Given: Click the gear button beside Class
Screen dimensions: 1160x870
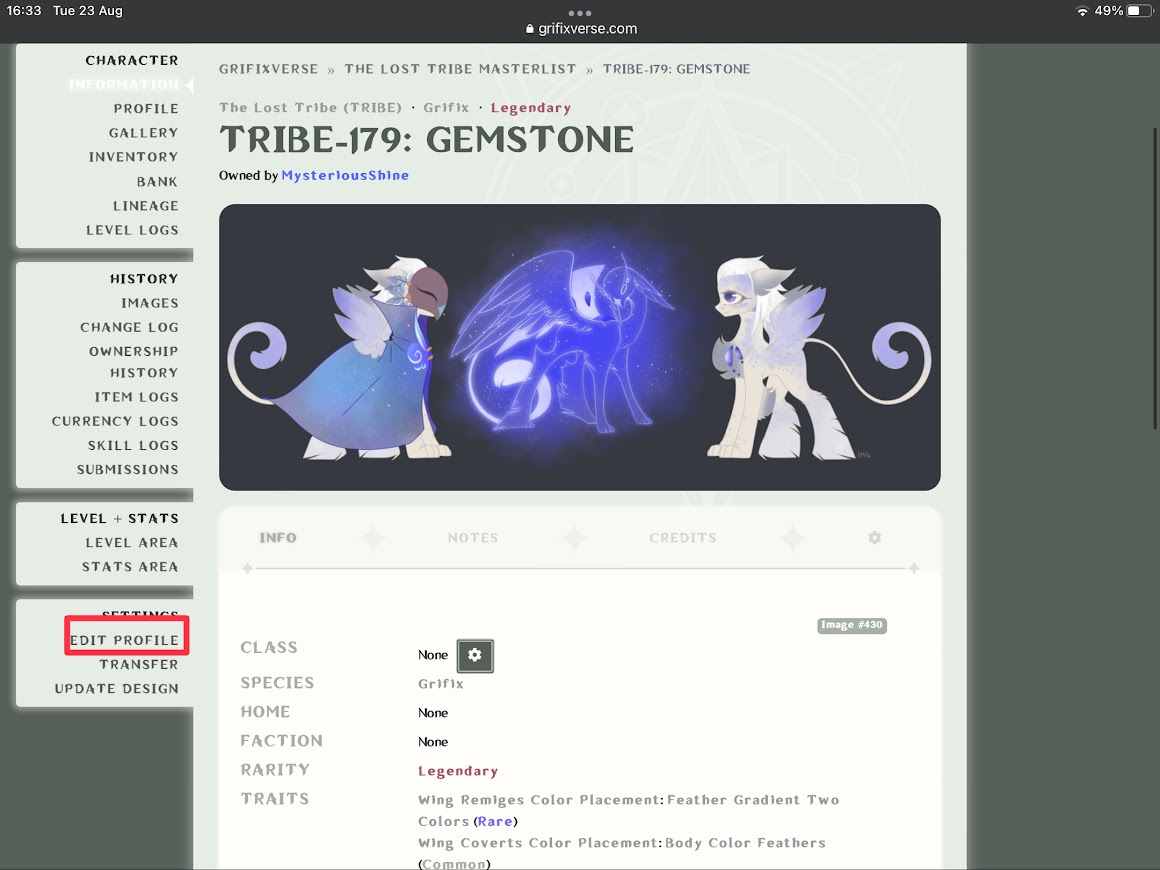Looking at the screenshot, I should 475,655.
